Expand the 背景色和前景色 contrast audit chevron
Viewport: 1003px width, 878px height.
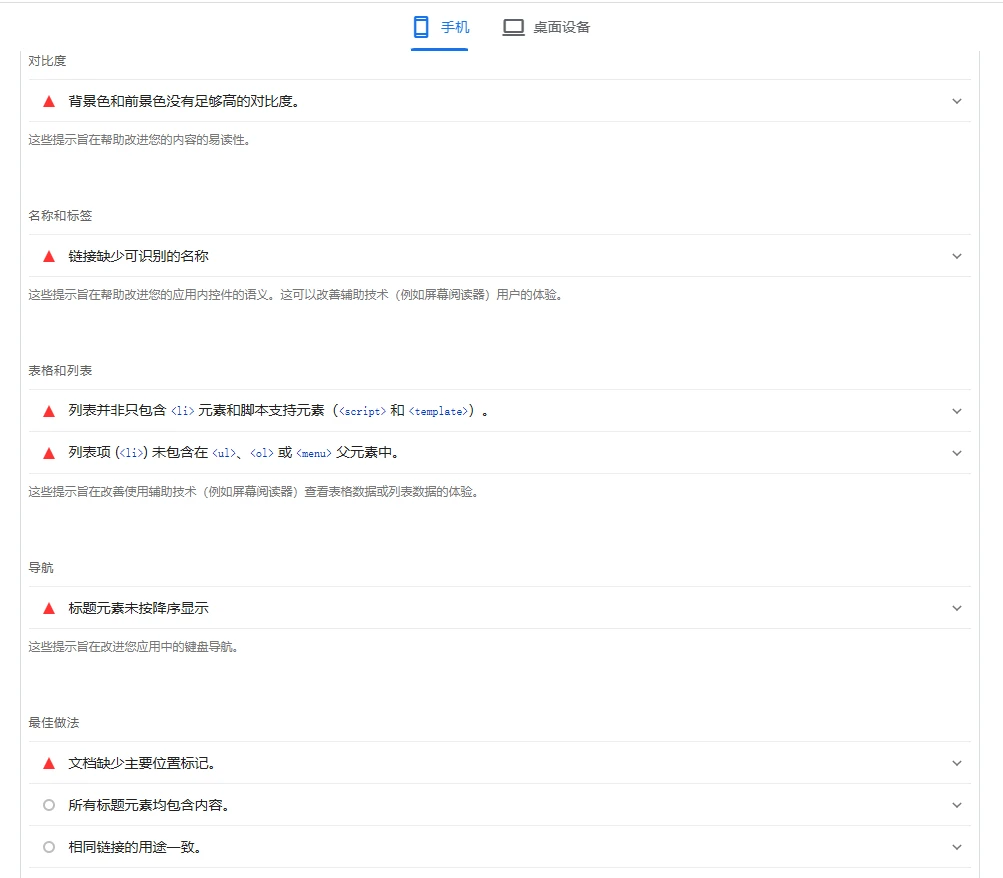click(x=956, y=101)
